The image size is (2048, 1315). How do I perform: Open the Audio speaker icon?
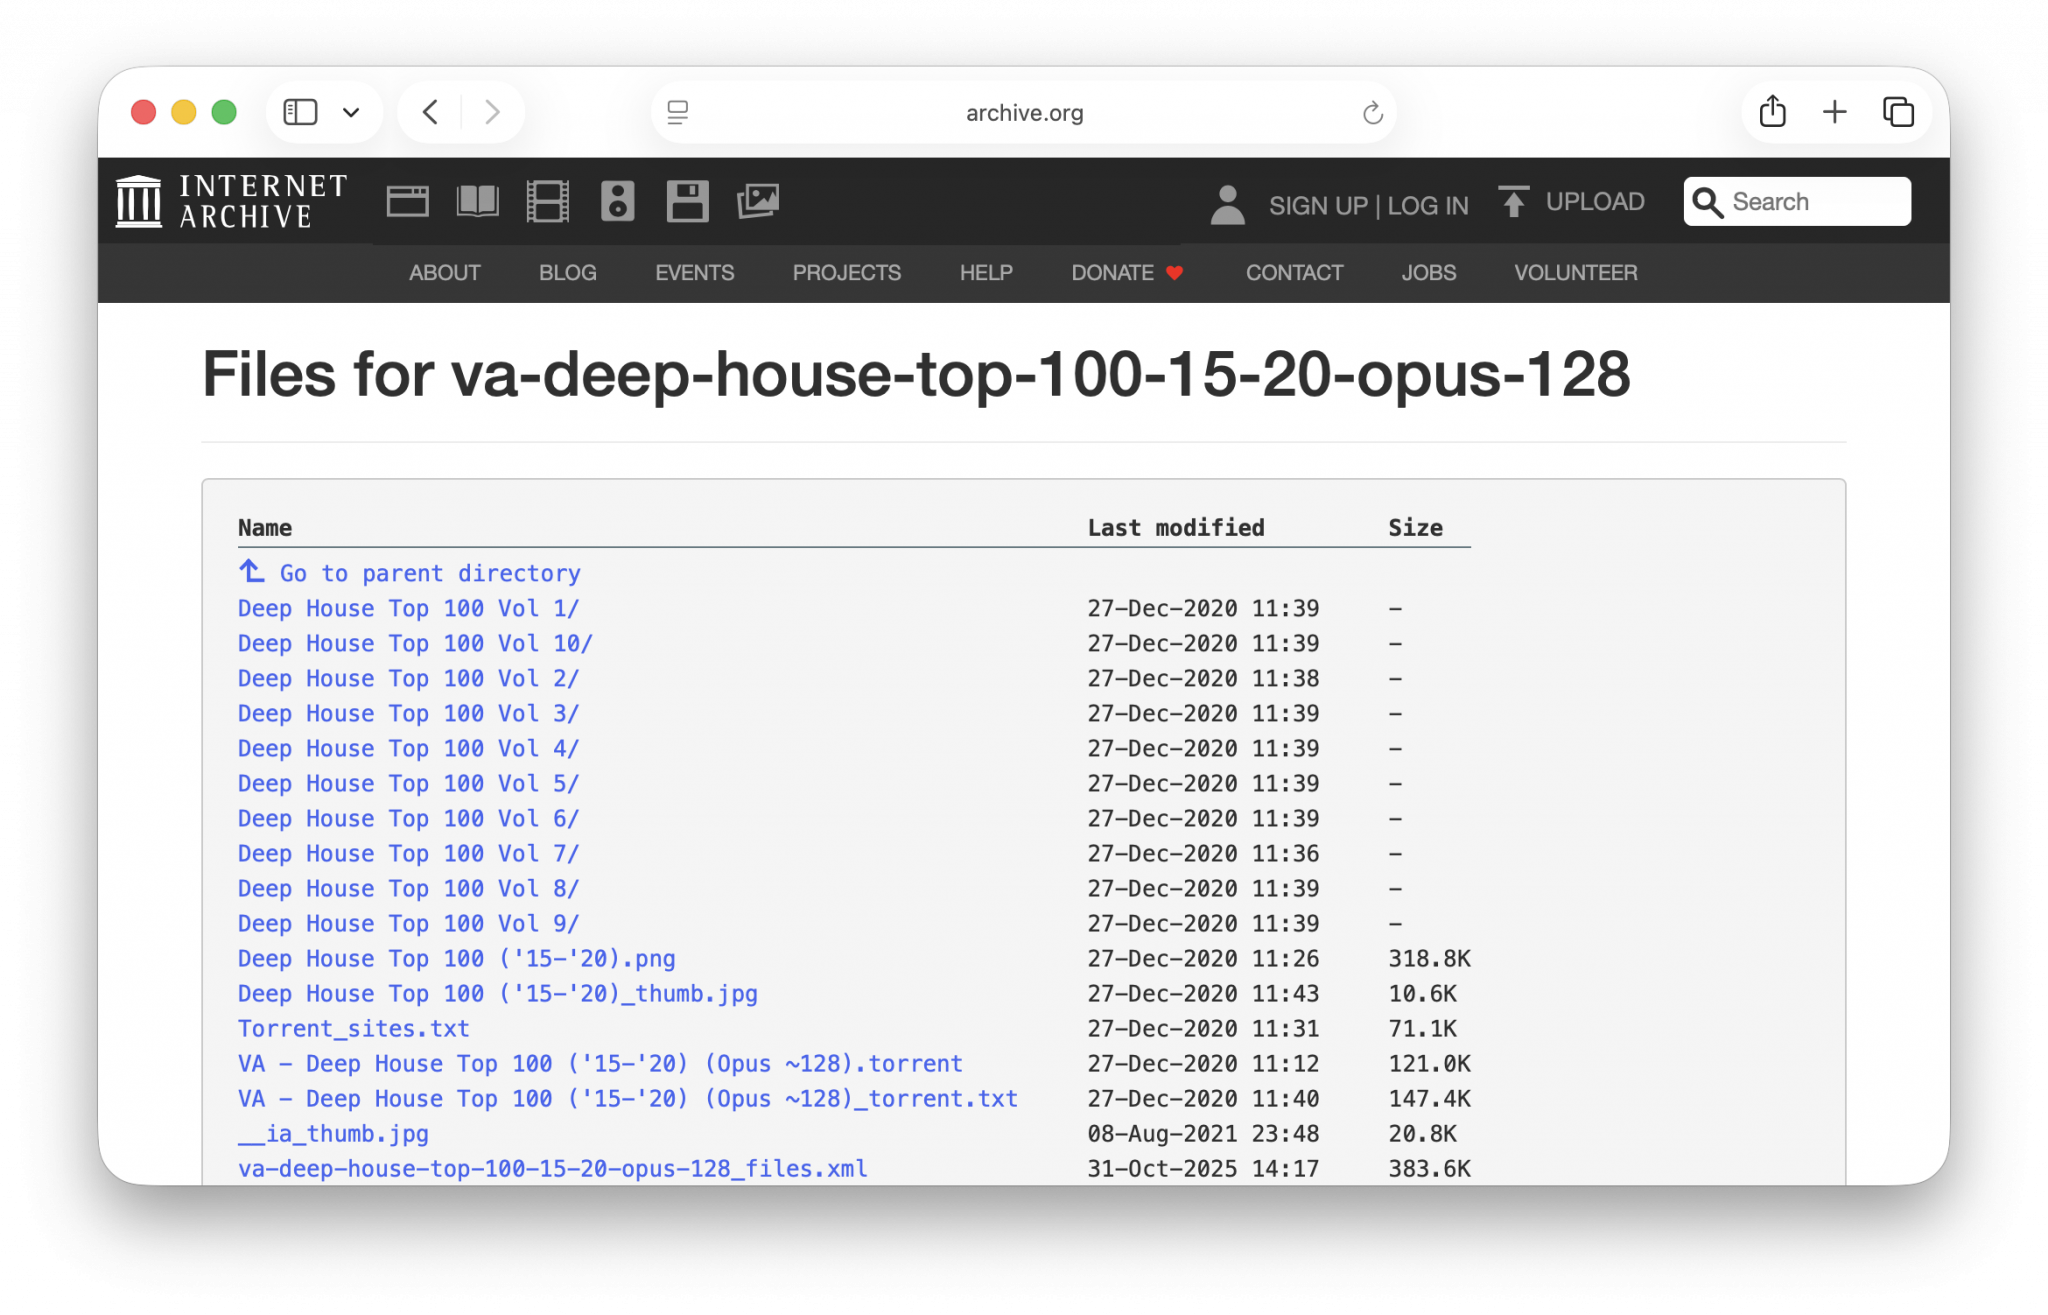(617, 202)
